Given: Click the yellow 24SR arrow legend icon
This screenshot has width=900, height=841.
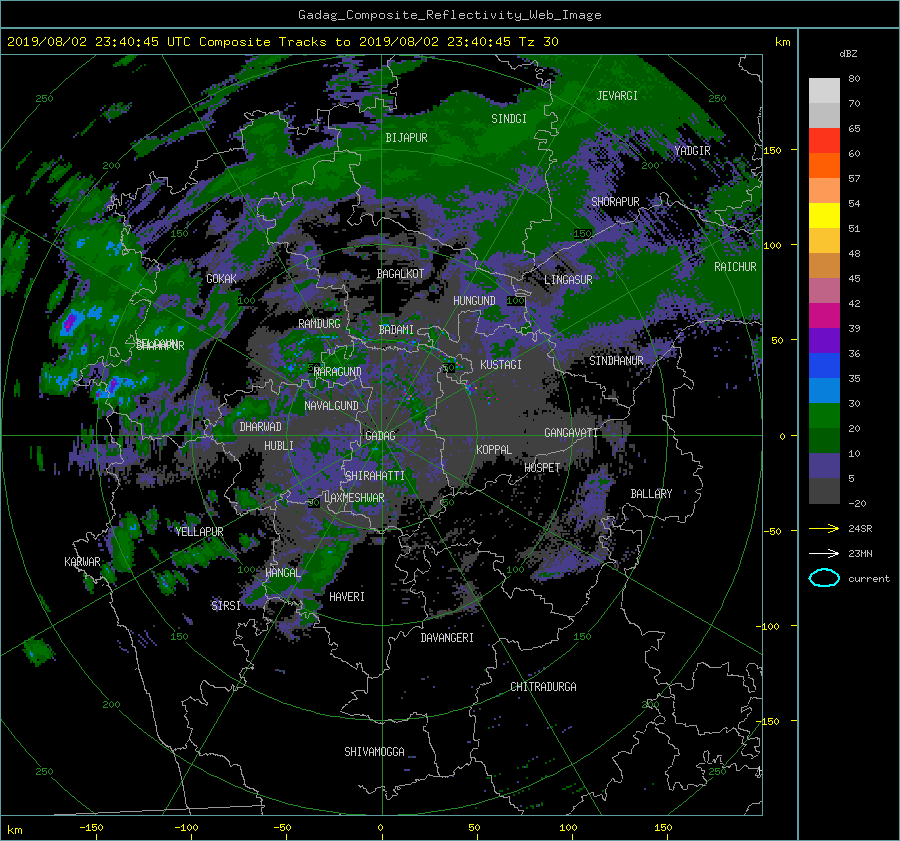Looking at the screenshot, I should pos(824,528).
